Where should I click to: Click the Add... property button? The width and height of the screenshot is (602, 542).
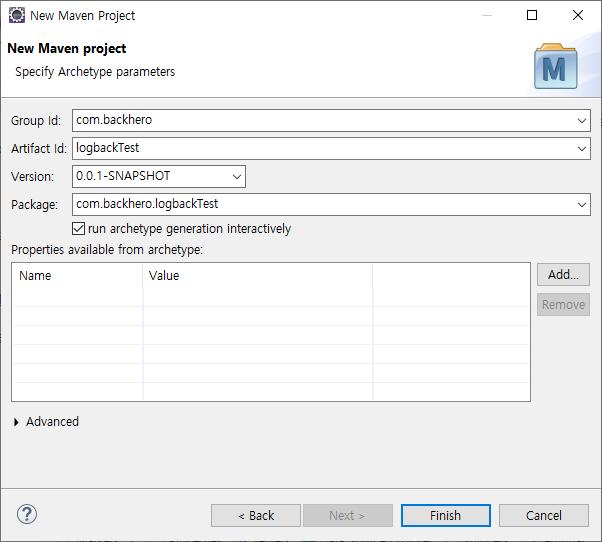(563, 274)
